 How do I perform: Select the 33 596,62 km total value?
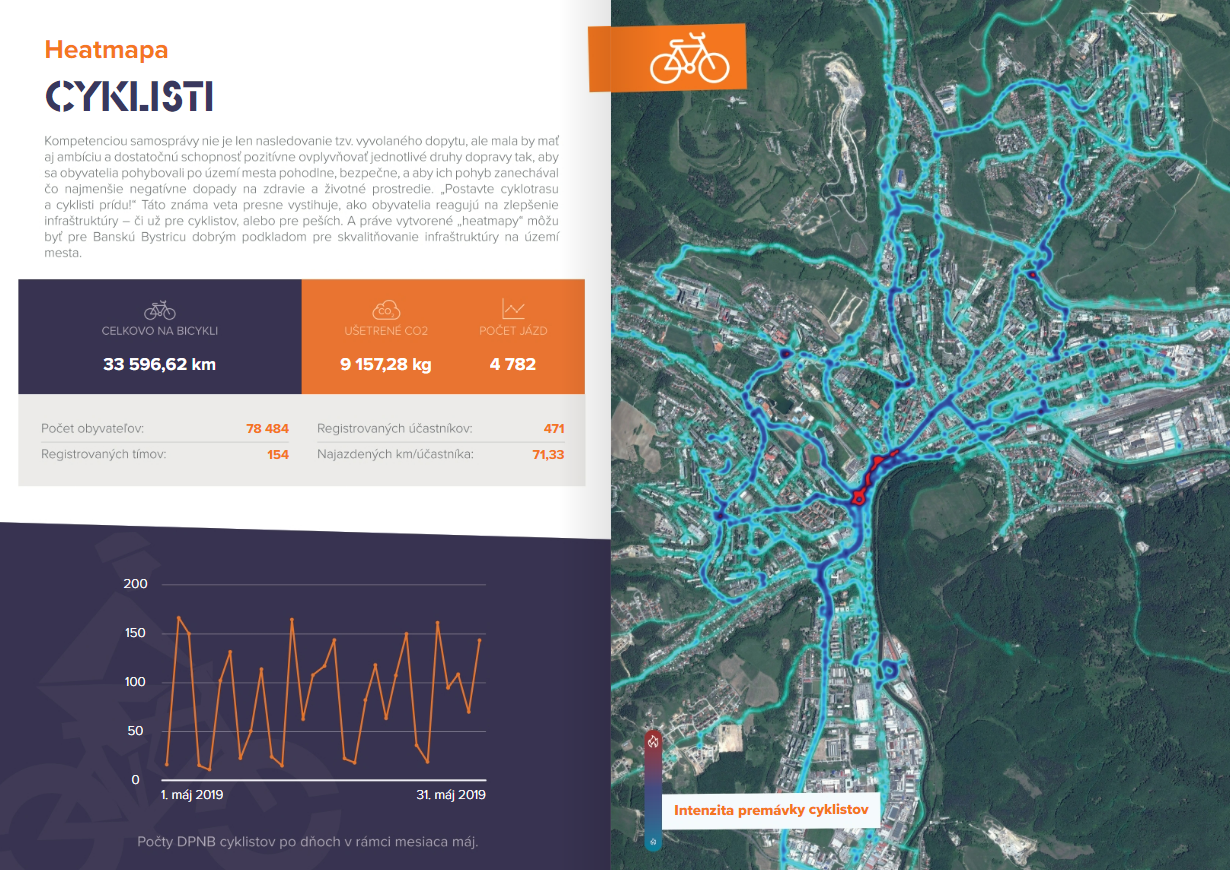click(x=159, y=364)
